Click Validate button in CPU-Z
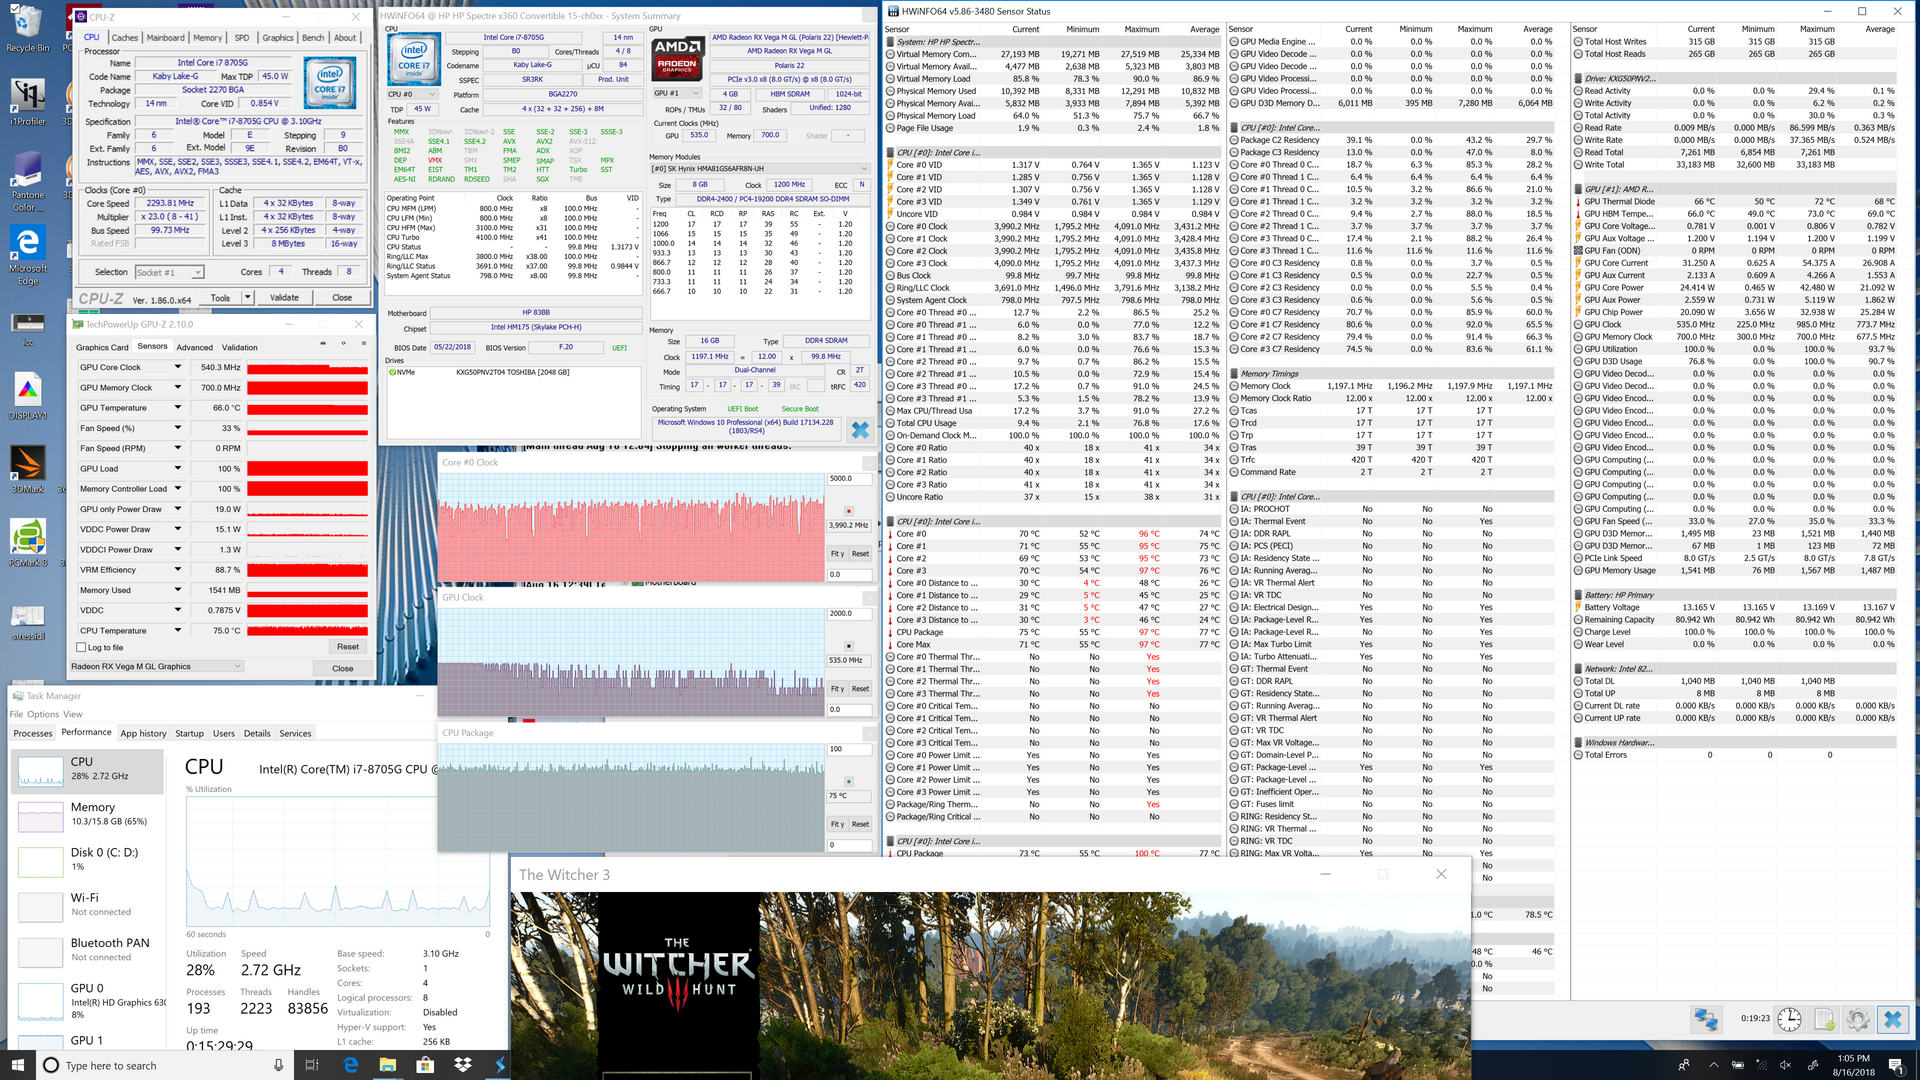 click(x=284, y=297)
